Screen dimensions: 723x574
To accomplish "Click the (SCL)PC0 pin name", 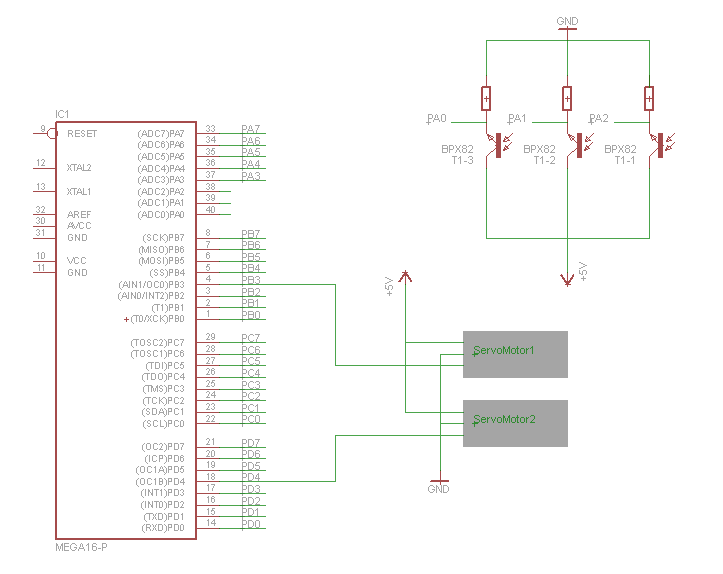I will click(x=163, y=424).
